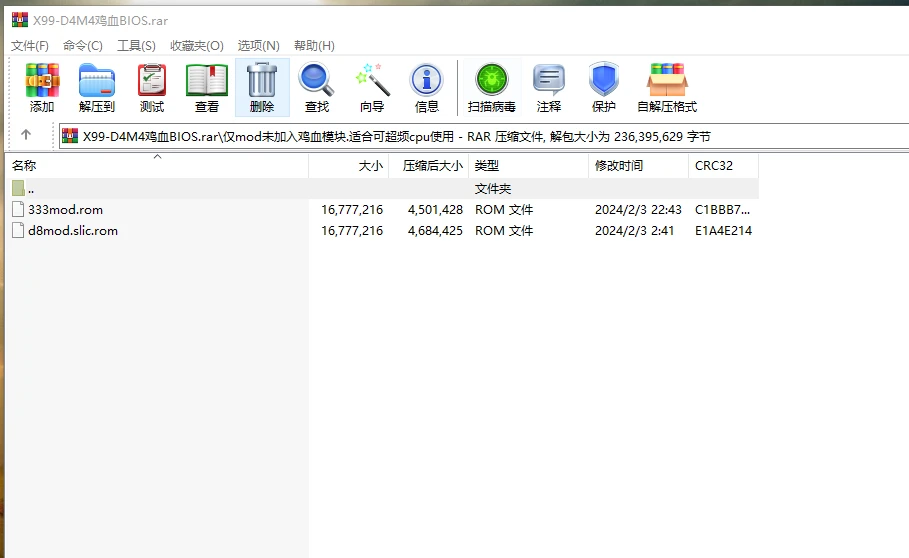The image size is (909, 558).
Task: Sort by CRC32 column header
Action: 723,166
